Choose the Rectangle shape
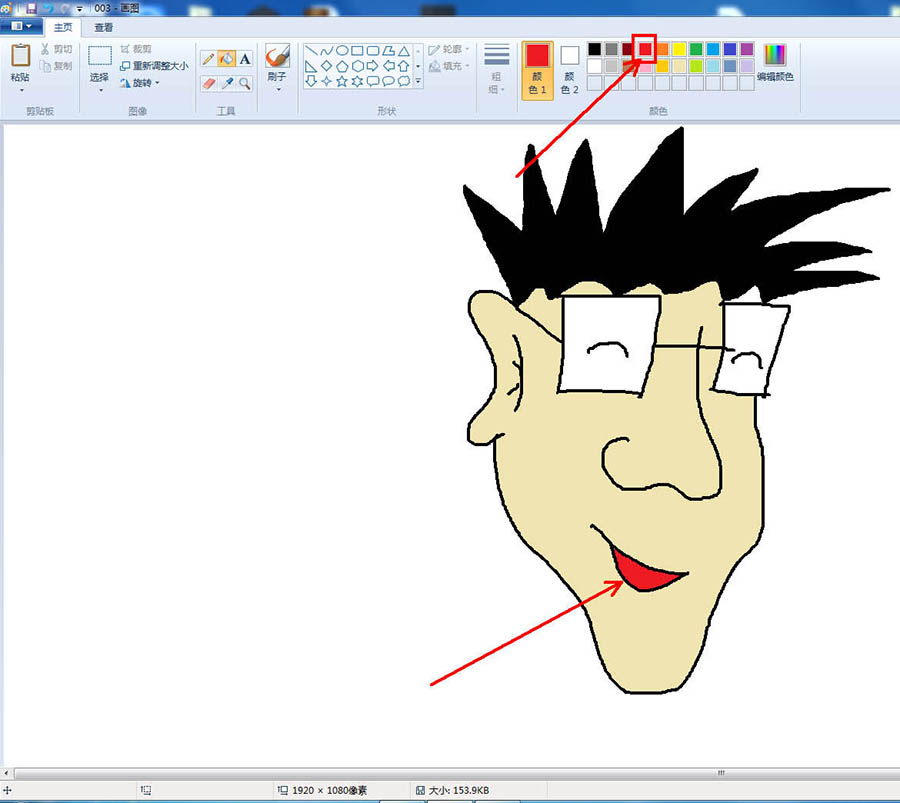900x803 pixels. click(357, 51)
